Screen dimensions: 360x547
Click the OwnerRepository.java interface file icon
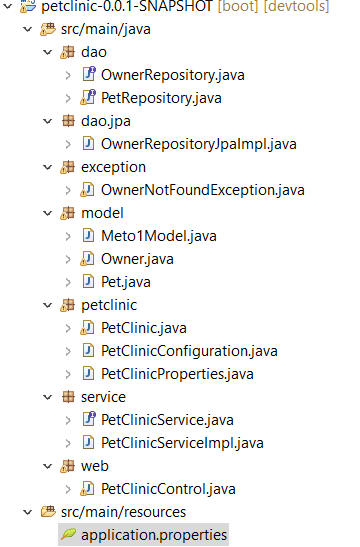[89, 74]
